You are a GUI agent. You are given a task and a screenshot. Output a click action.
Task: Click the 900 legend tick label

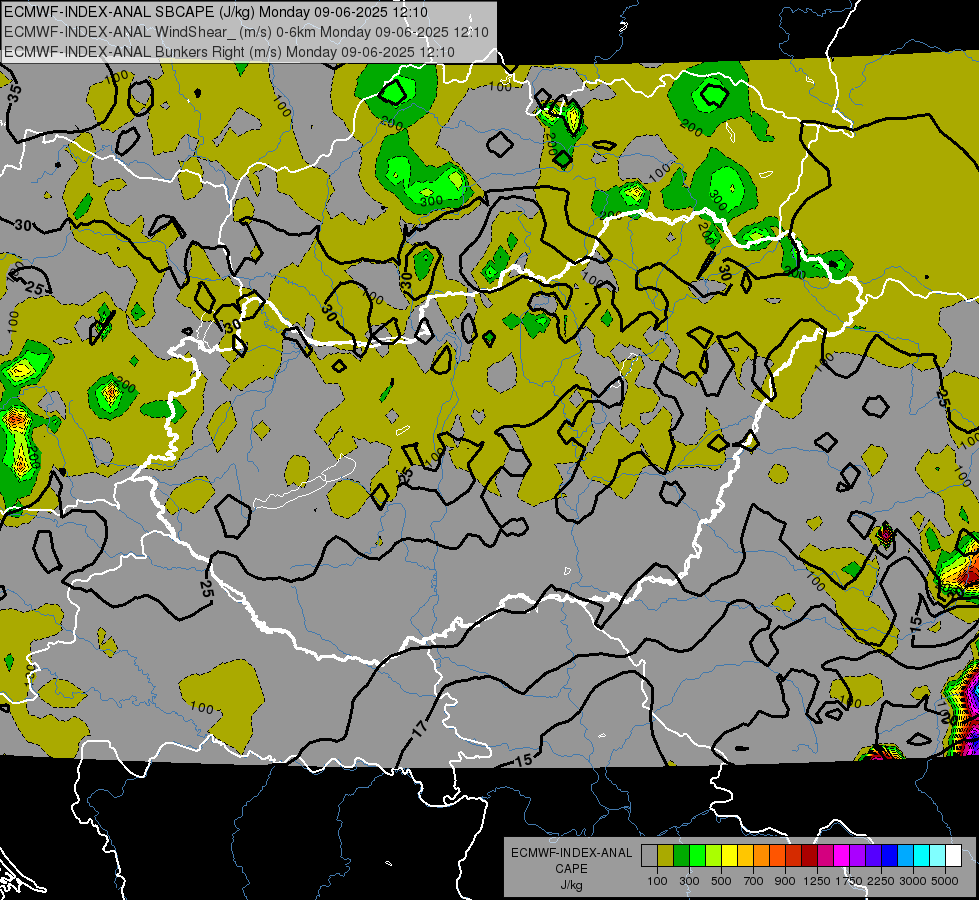(785, 881)
